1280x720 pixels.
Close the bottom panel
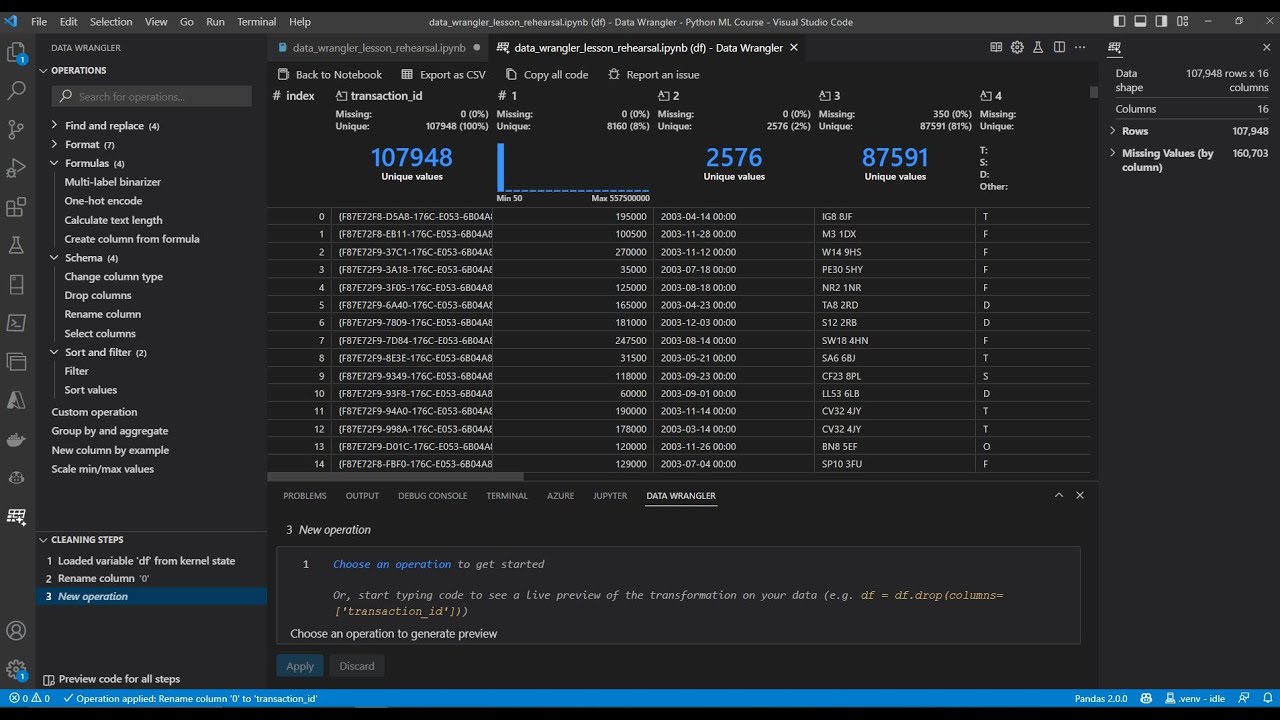tap(1080, 495)
